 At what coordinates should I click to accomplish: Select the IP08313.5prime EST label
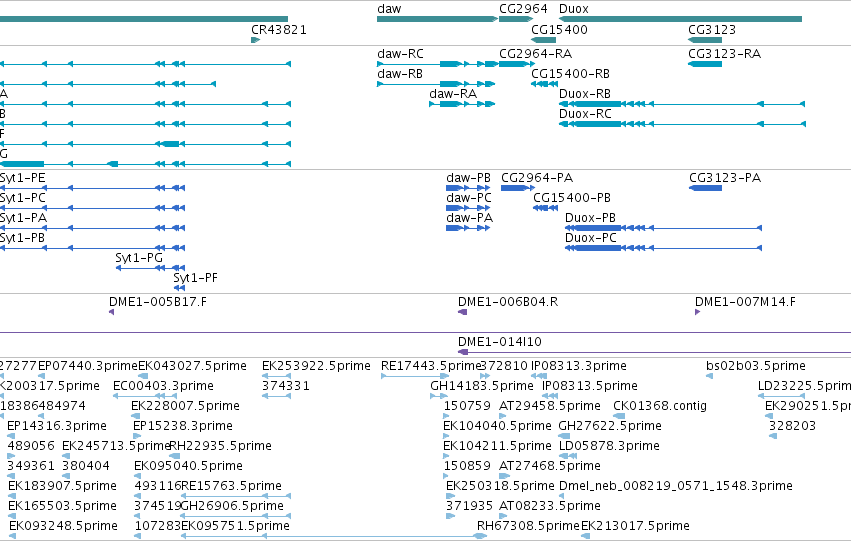click(590, 386)
